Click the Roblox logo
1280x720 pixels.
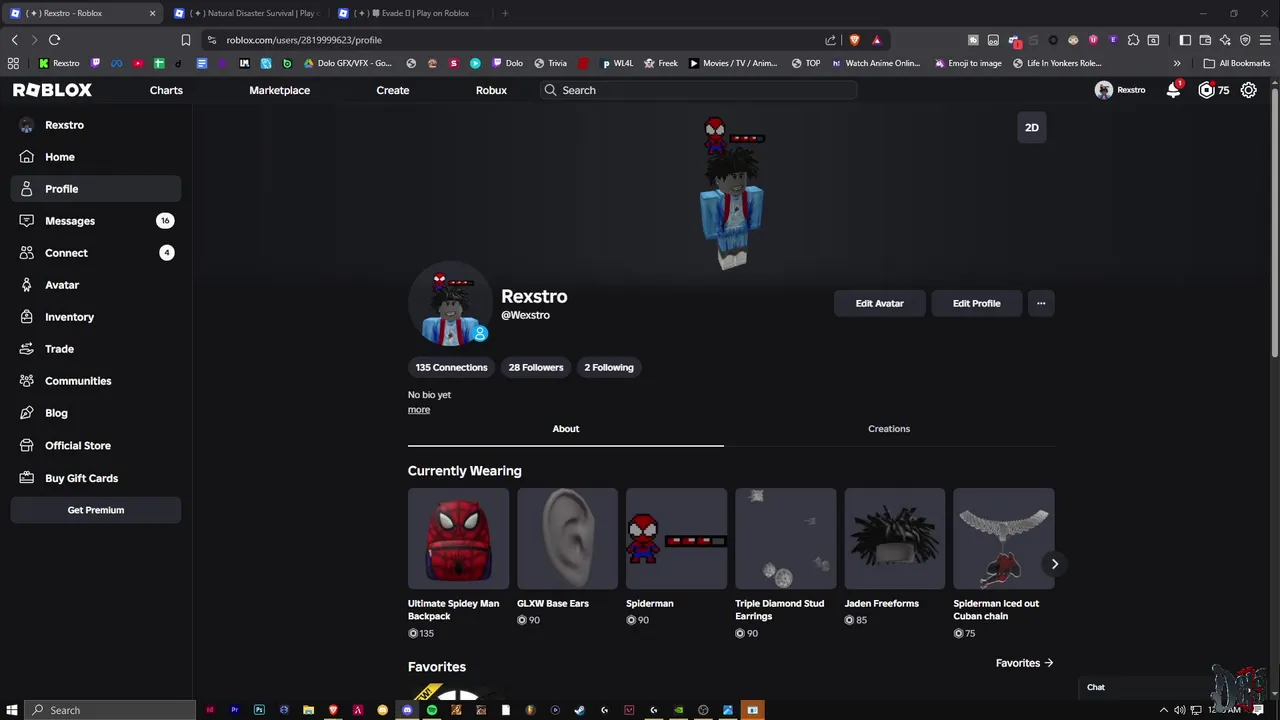click(52, 90)
